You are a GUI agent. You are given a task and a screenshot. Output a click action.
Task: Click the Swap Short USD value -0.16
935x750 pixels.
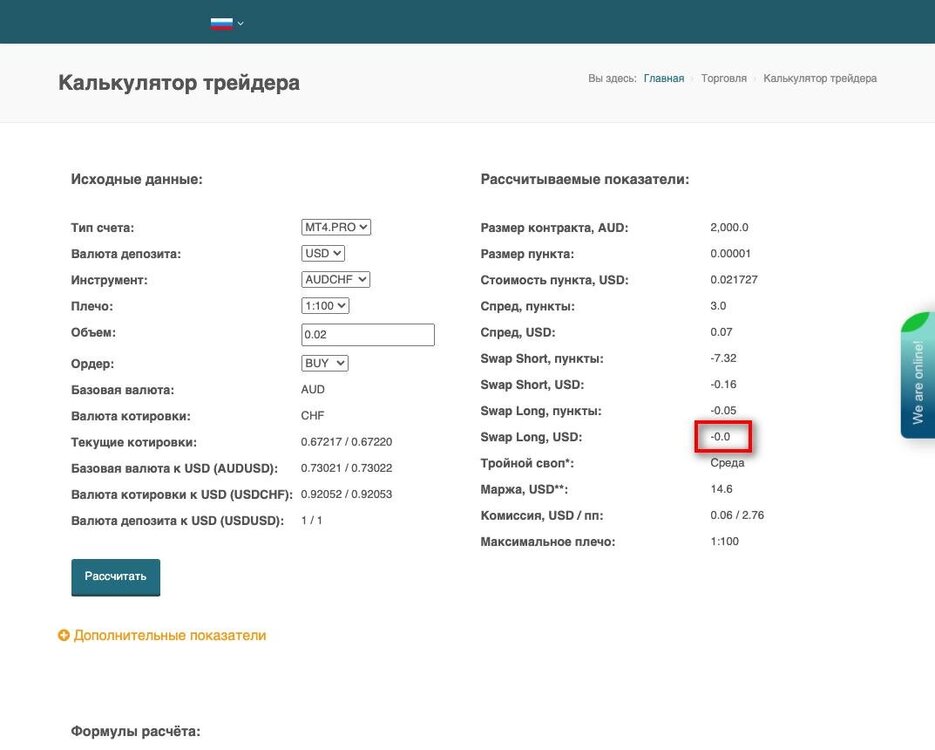coord(723,385)
